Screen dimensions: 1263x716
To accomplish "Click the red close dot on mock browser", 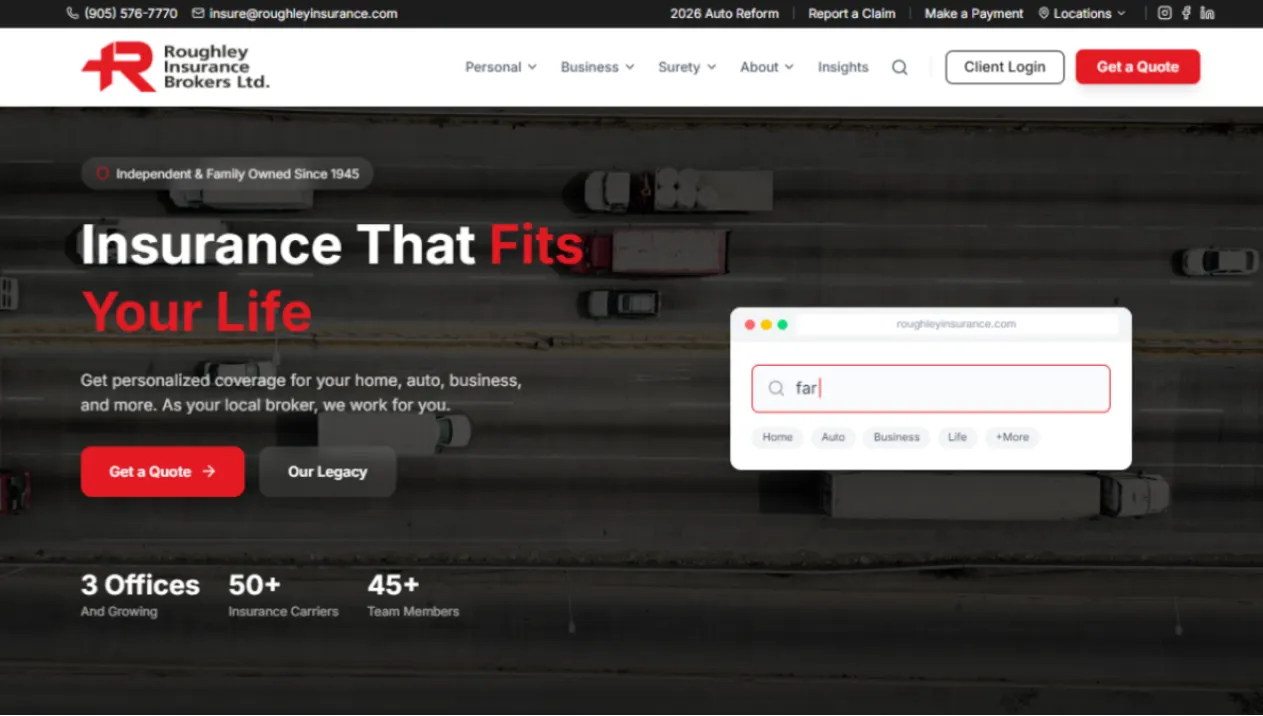I will (x=750, y=325).
